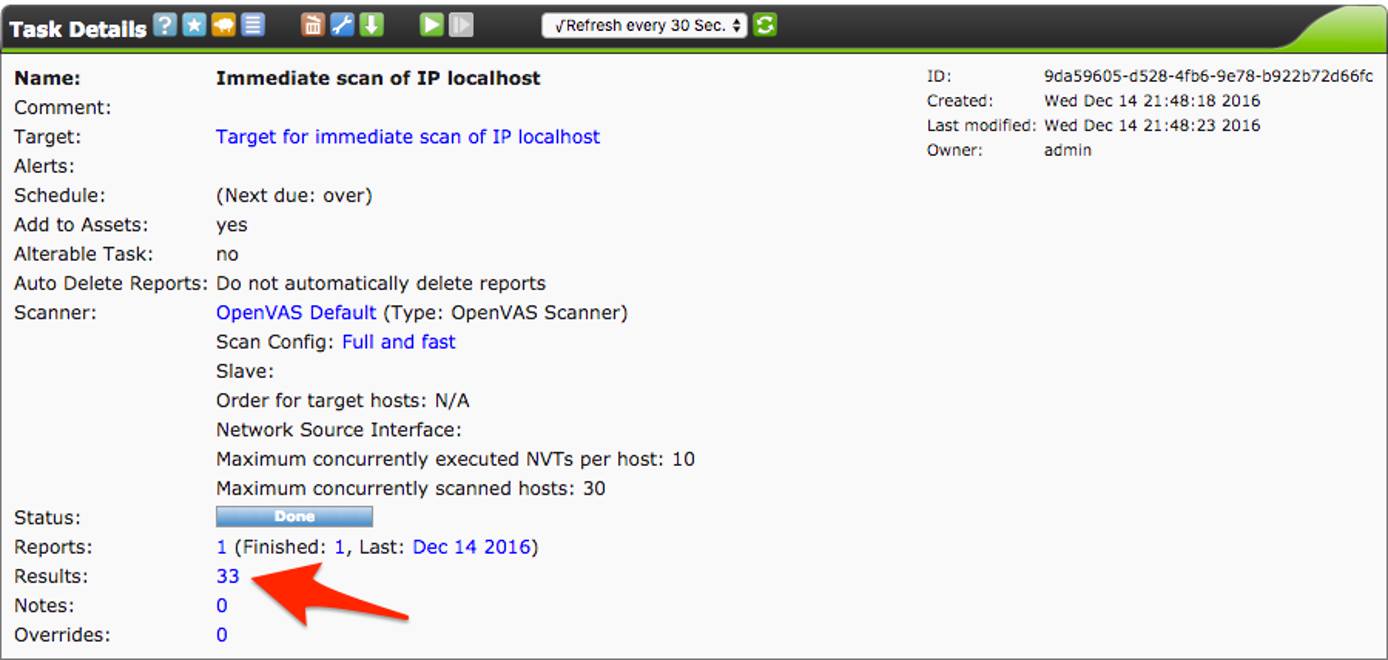Move task to trashcan

[x=315, y=25]
